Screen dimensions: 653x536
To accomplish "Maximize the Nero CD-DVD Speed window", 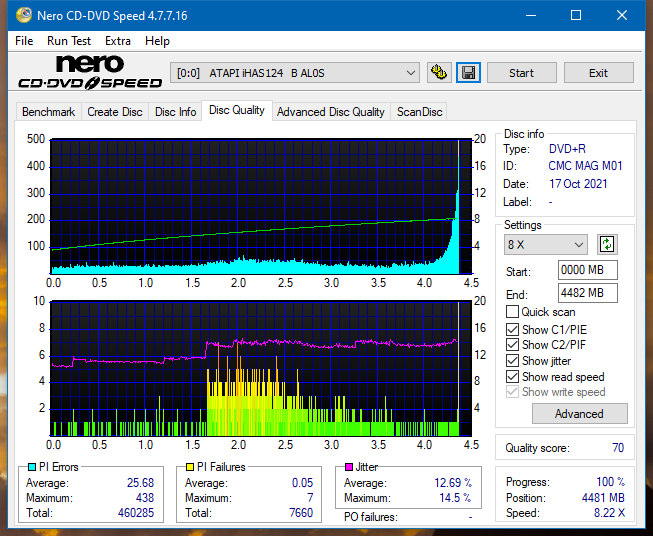I will [x=576, y=15].
